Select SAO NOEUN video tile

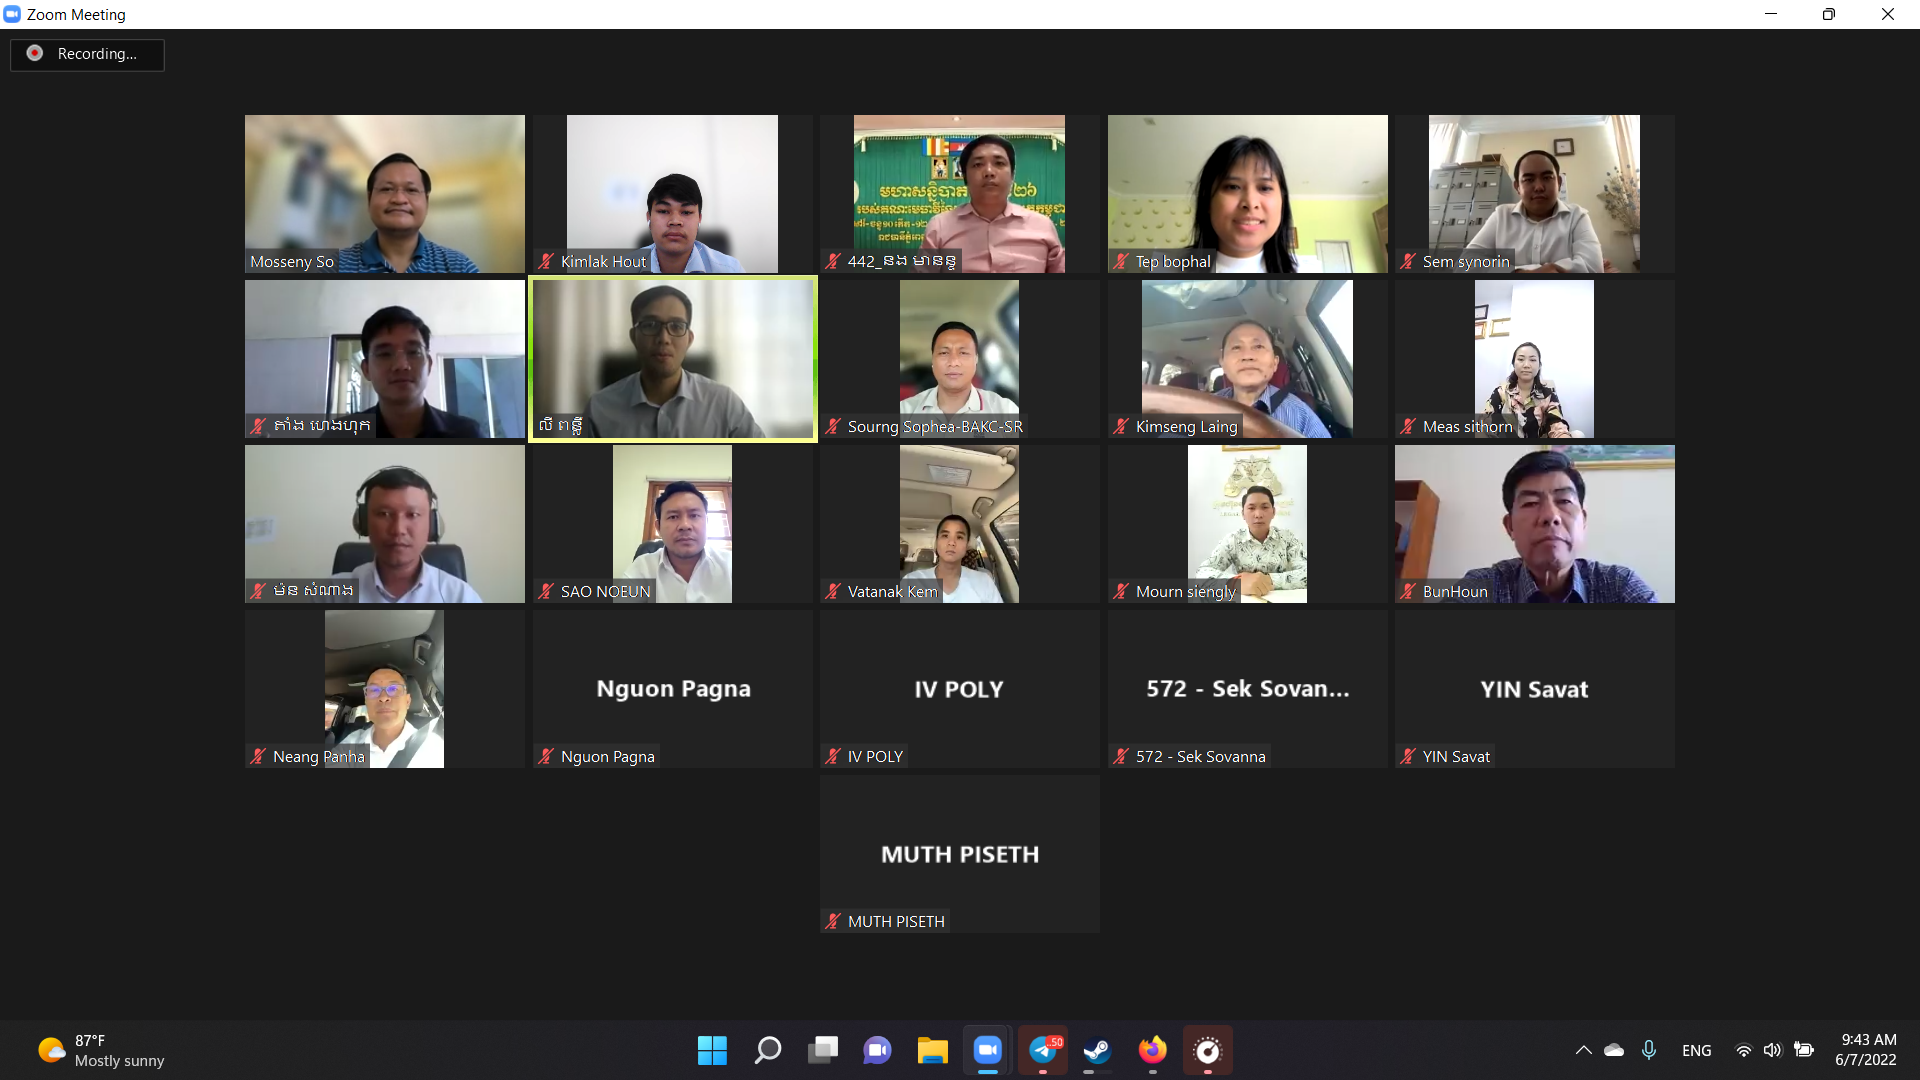pyautogui.click(x=672, y=524)
